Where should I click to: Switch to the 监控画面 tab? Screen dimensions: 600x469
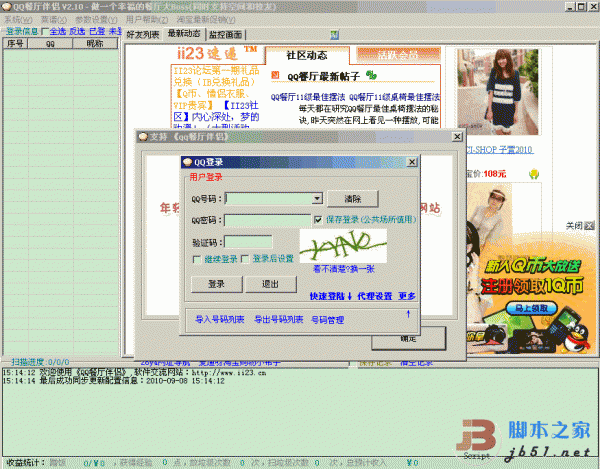(x=225, y=35)
